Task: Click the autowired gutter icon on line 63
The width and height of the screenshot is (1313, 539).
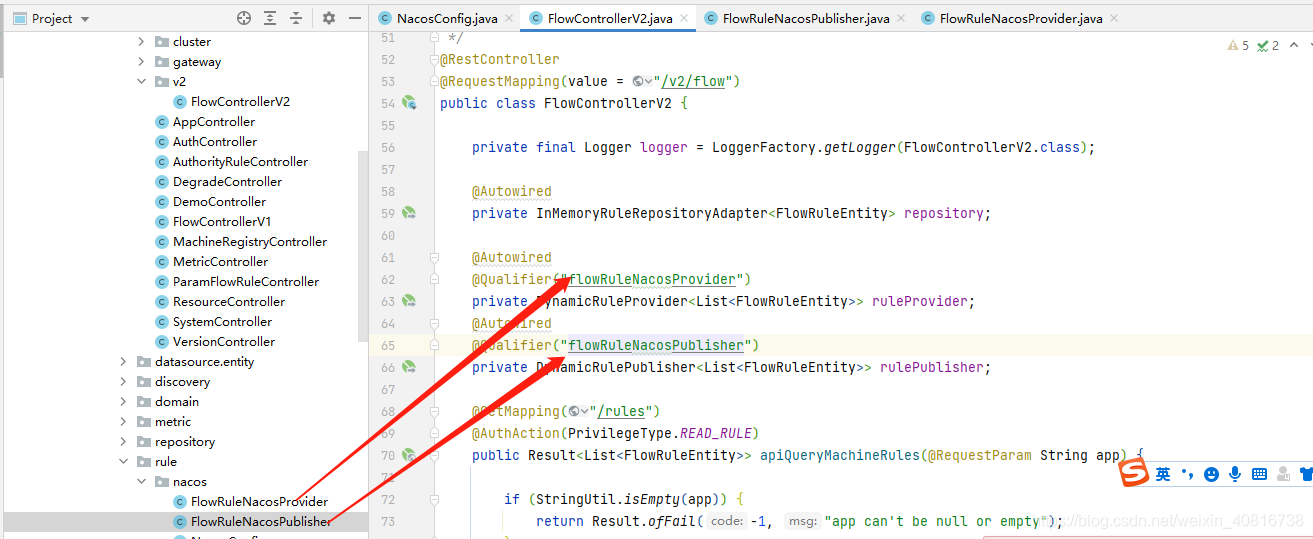Action: point(409,301)
